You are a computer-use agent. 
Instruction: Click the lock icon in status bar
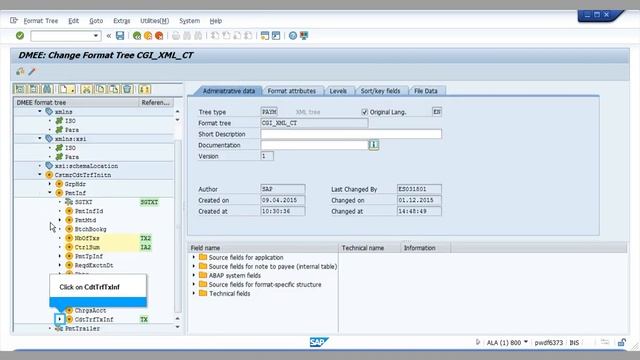pyautogui.click(x=622, y=342)
